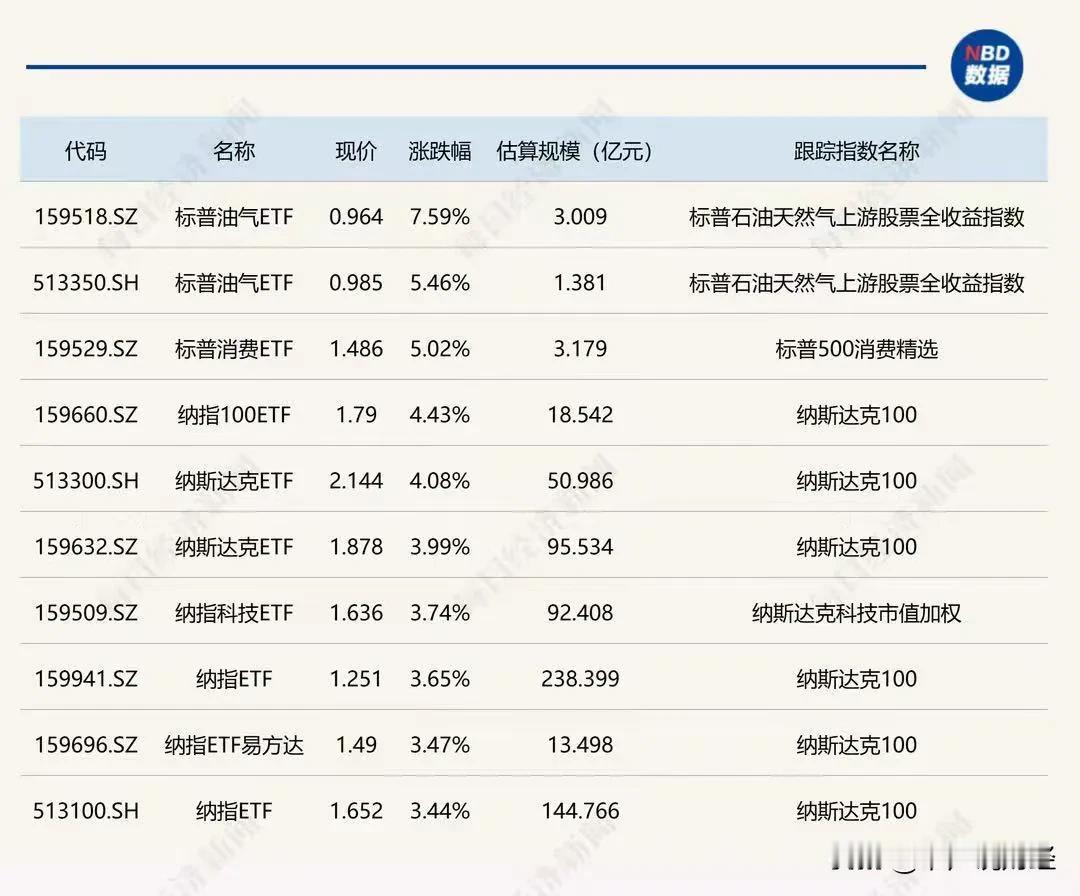Click code 159509.SZ

(x=86, y=613)
